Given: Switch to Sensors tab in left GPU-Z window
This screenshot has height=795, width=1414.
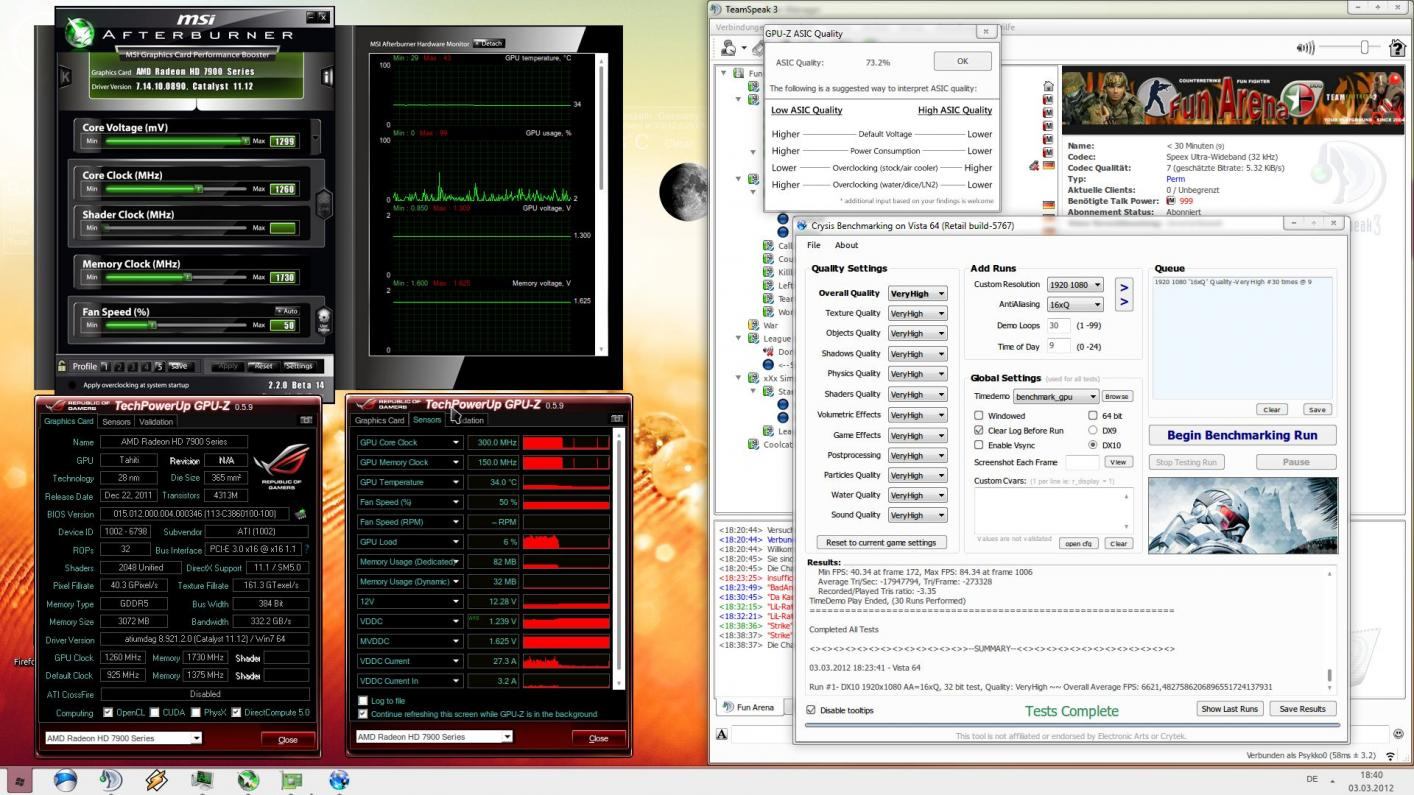Looking at the screenshot, I should [x=116, y=421].
